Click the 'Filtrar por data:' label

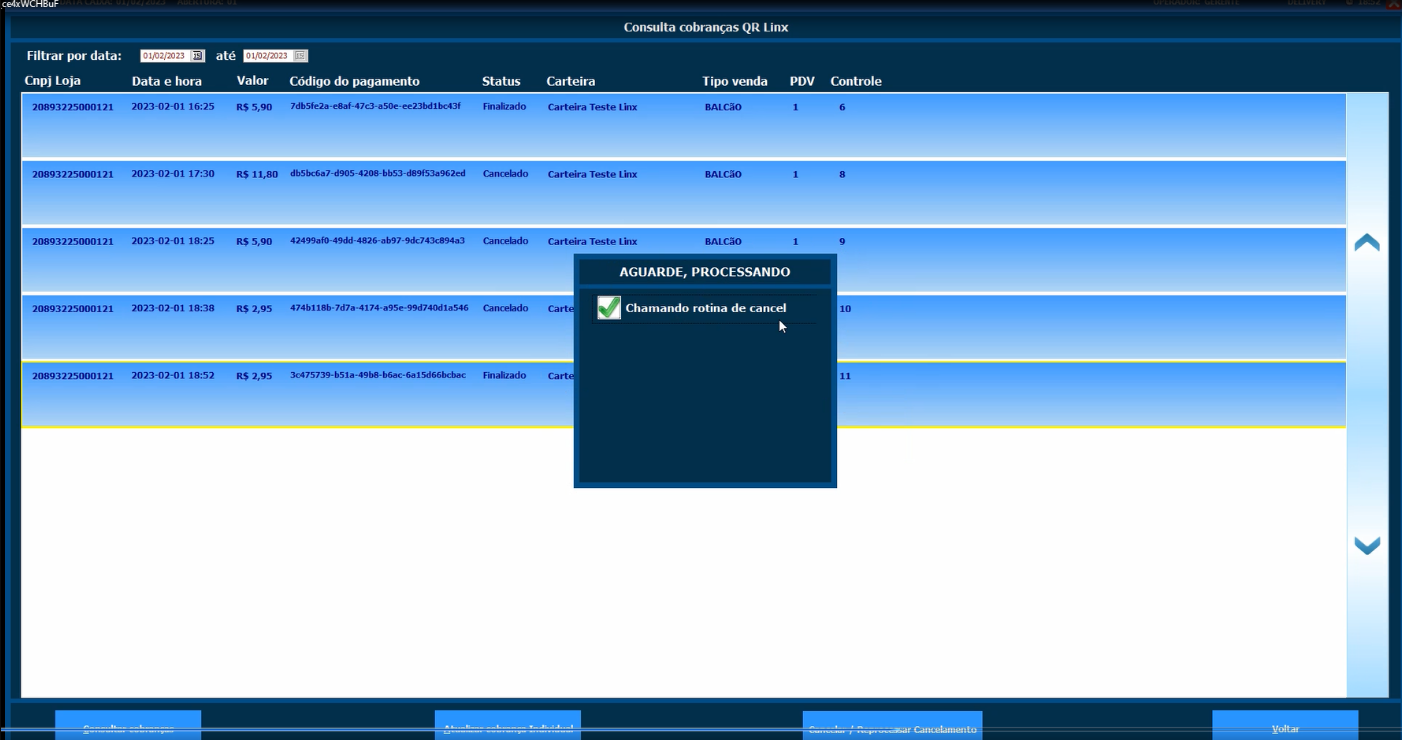pyautogui.click(x=74, y=56)
